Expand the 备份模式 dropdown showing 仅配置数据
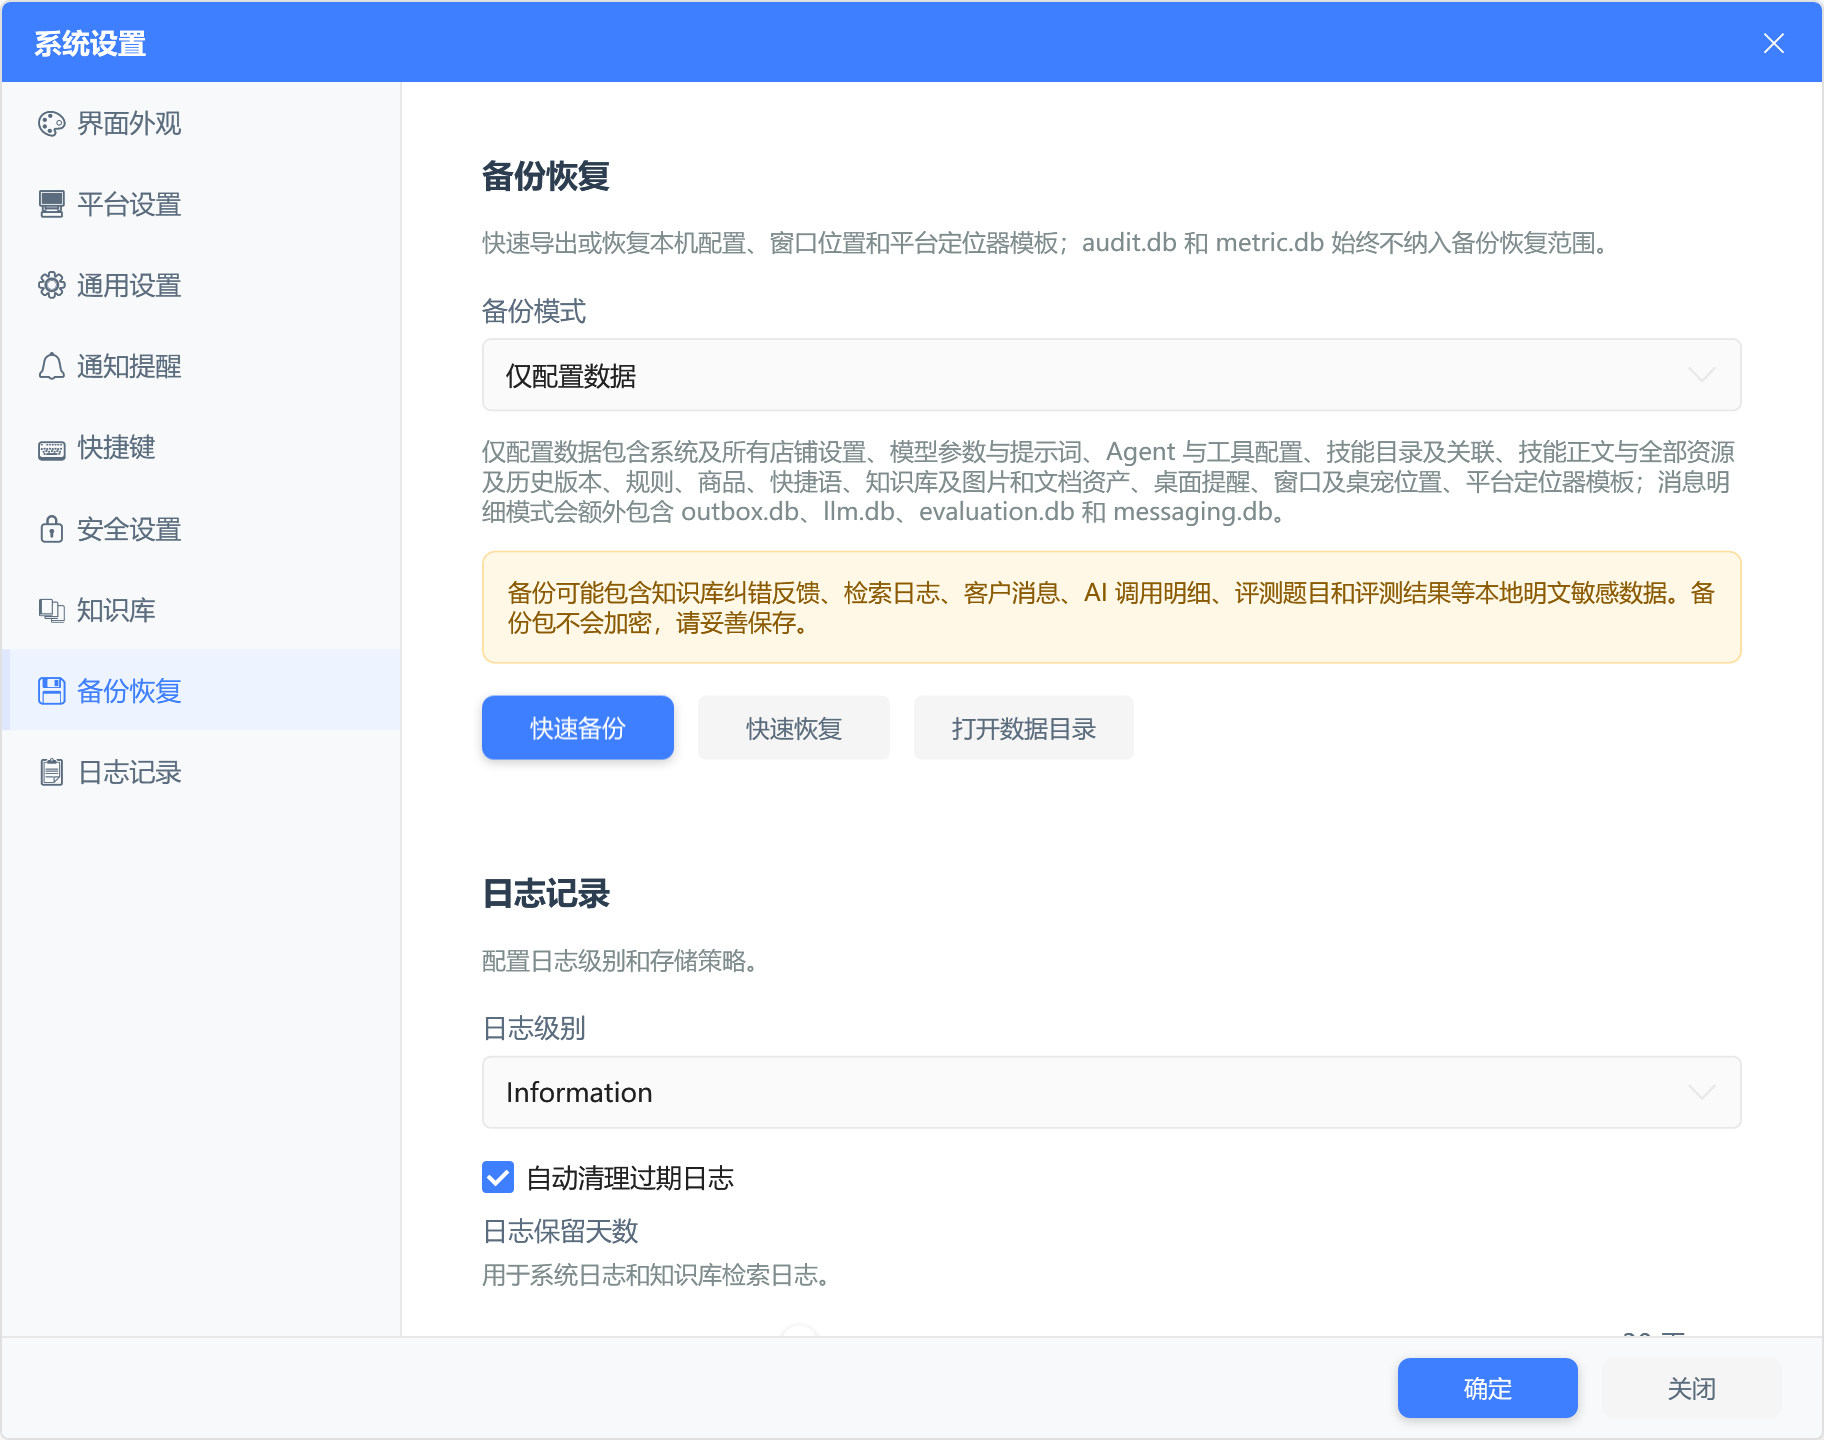The image size is (1824, 1440). pyautogui.click(x=1111, y=375)
